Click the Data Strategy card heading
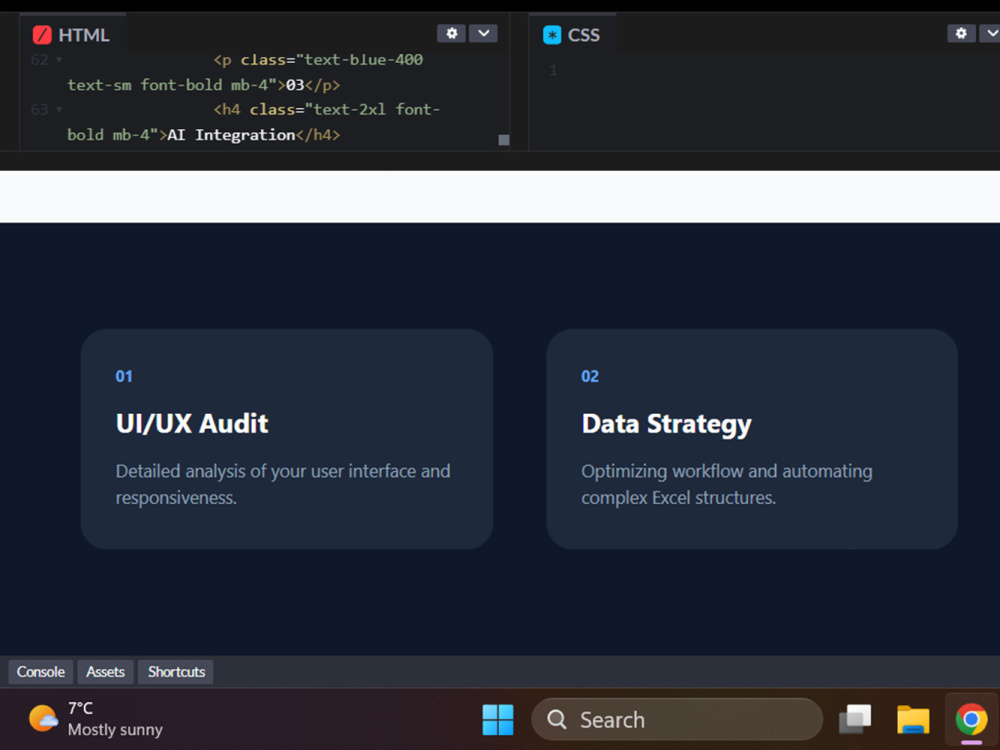 666,425
